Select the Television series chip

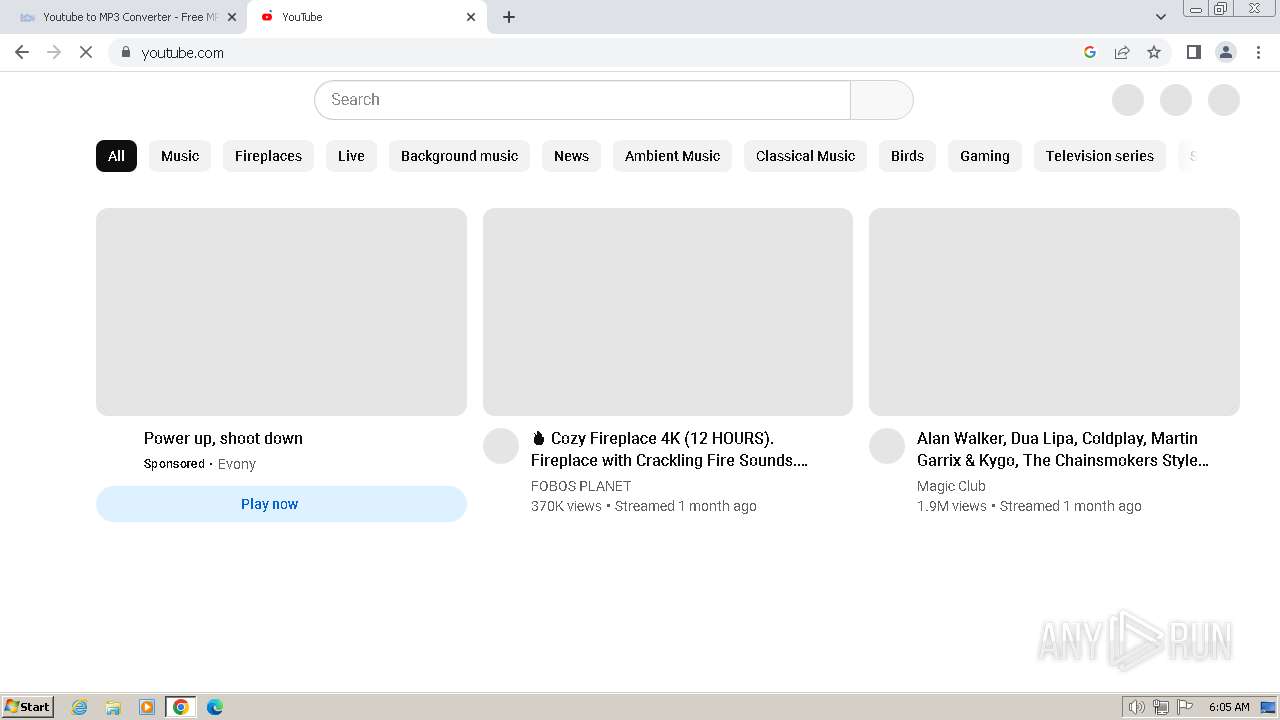[1099, 156]
